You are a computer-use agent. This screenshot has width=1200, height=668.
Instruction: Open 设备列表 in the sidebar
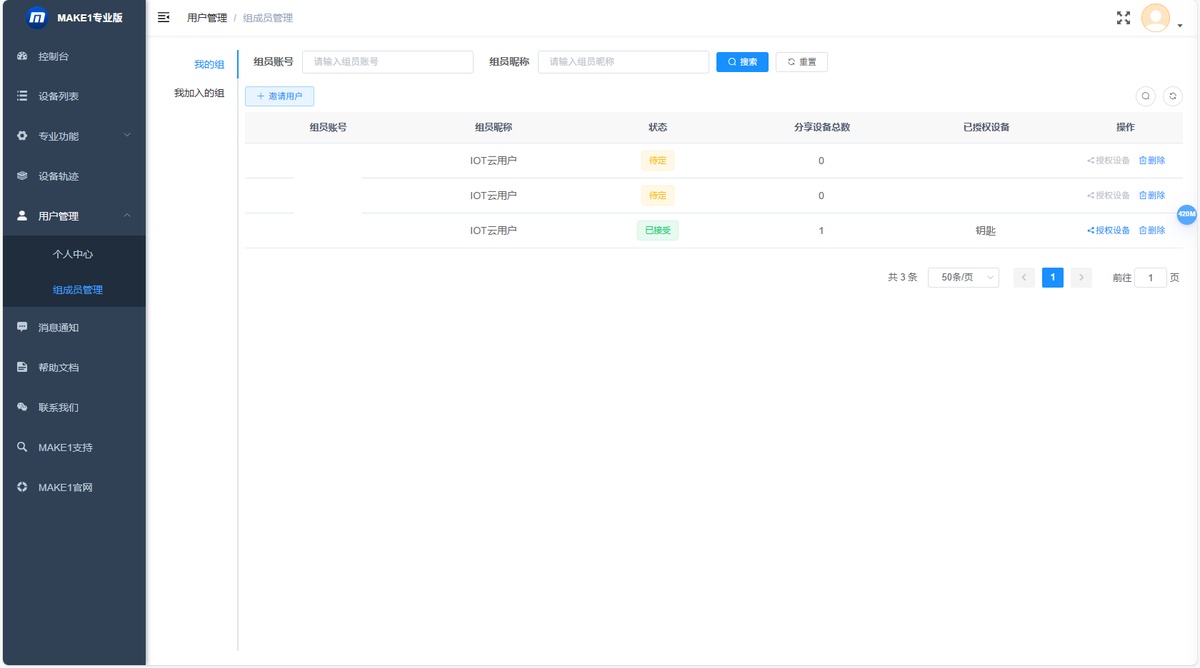(73, 96)
